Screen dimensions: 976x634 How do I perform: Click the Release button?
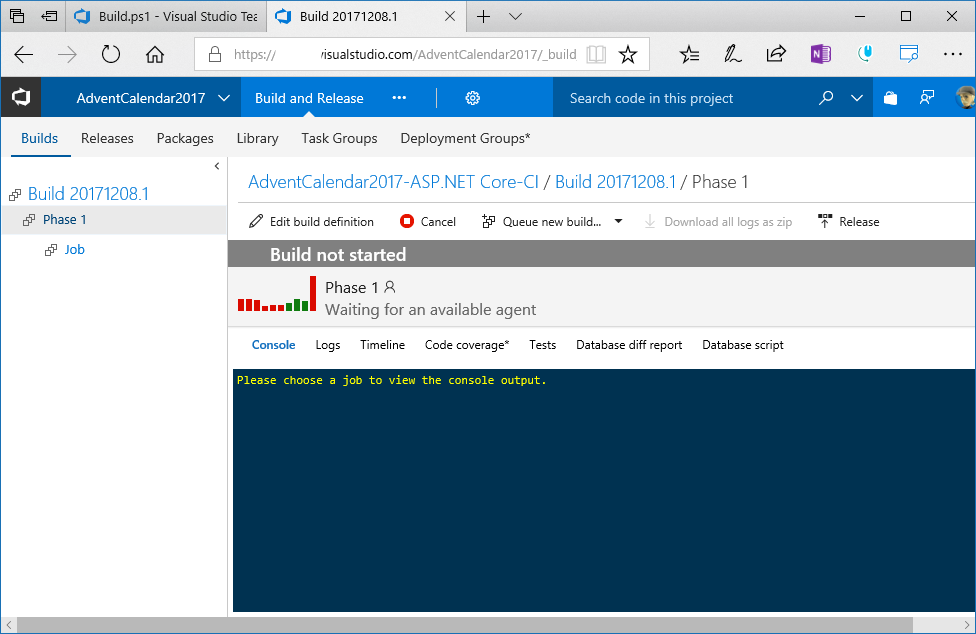[x=848, y=221]
